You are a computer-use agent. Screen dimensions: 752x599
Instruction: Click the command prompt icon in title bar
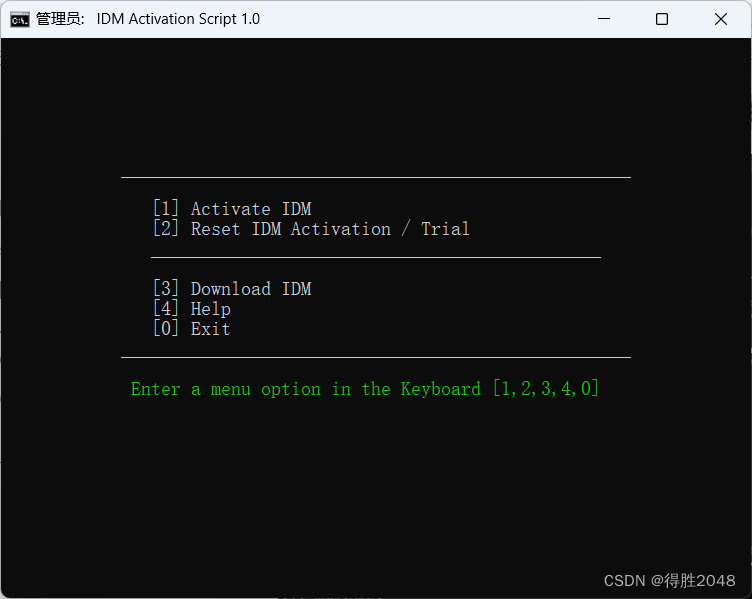(20, 20)
